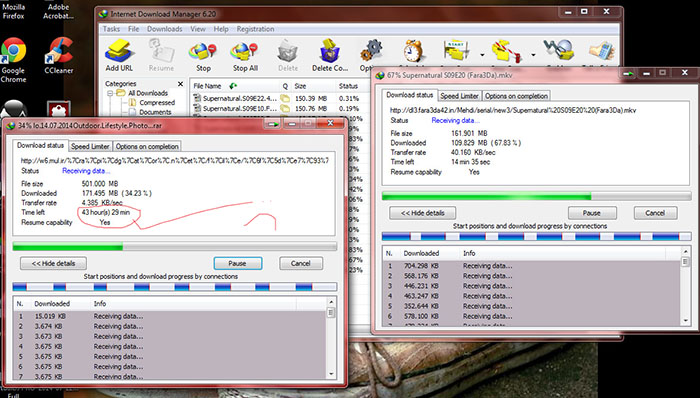Open the Help menu
Screen dimensions: 700x398
221,29
